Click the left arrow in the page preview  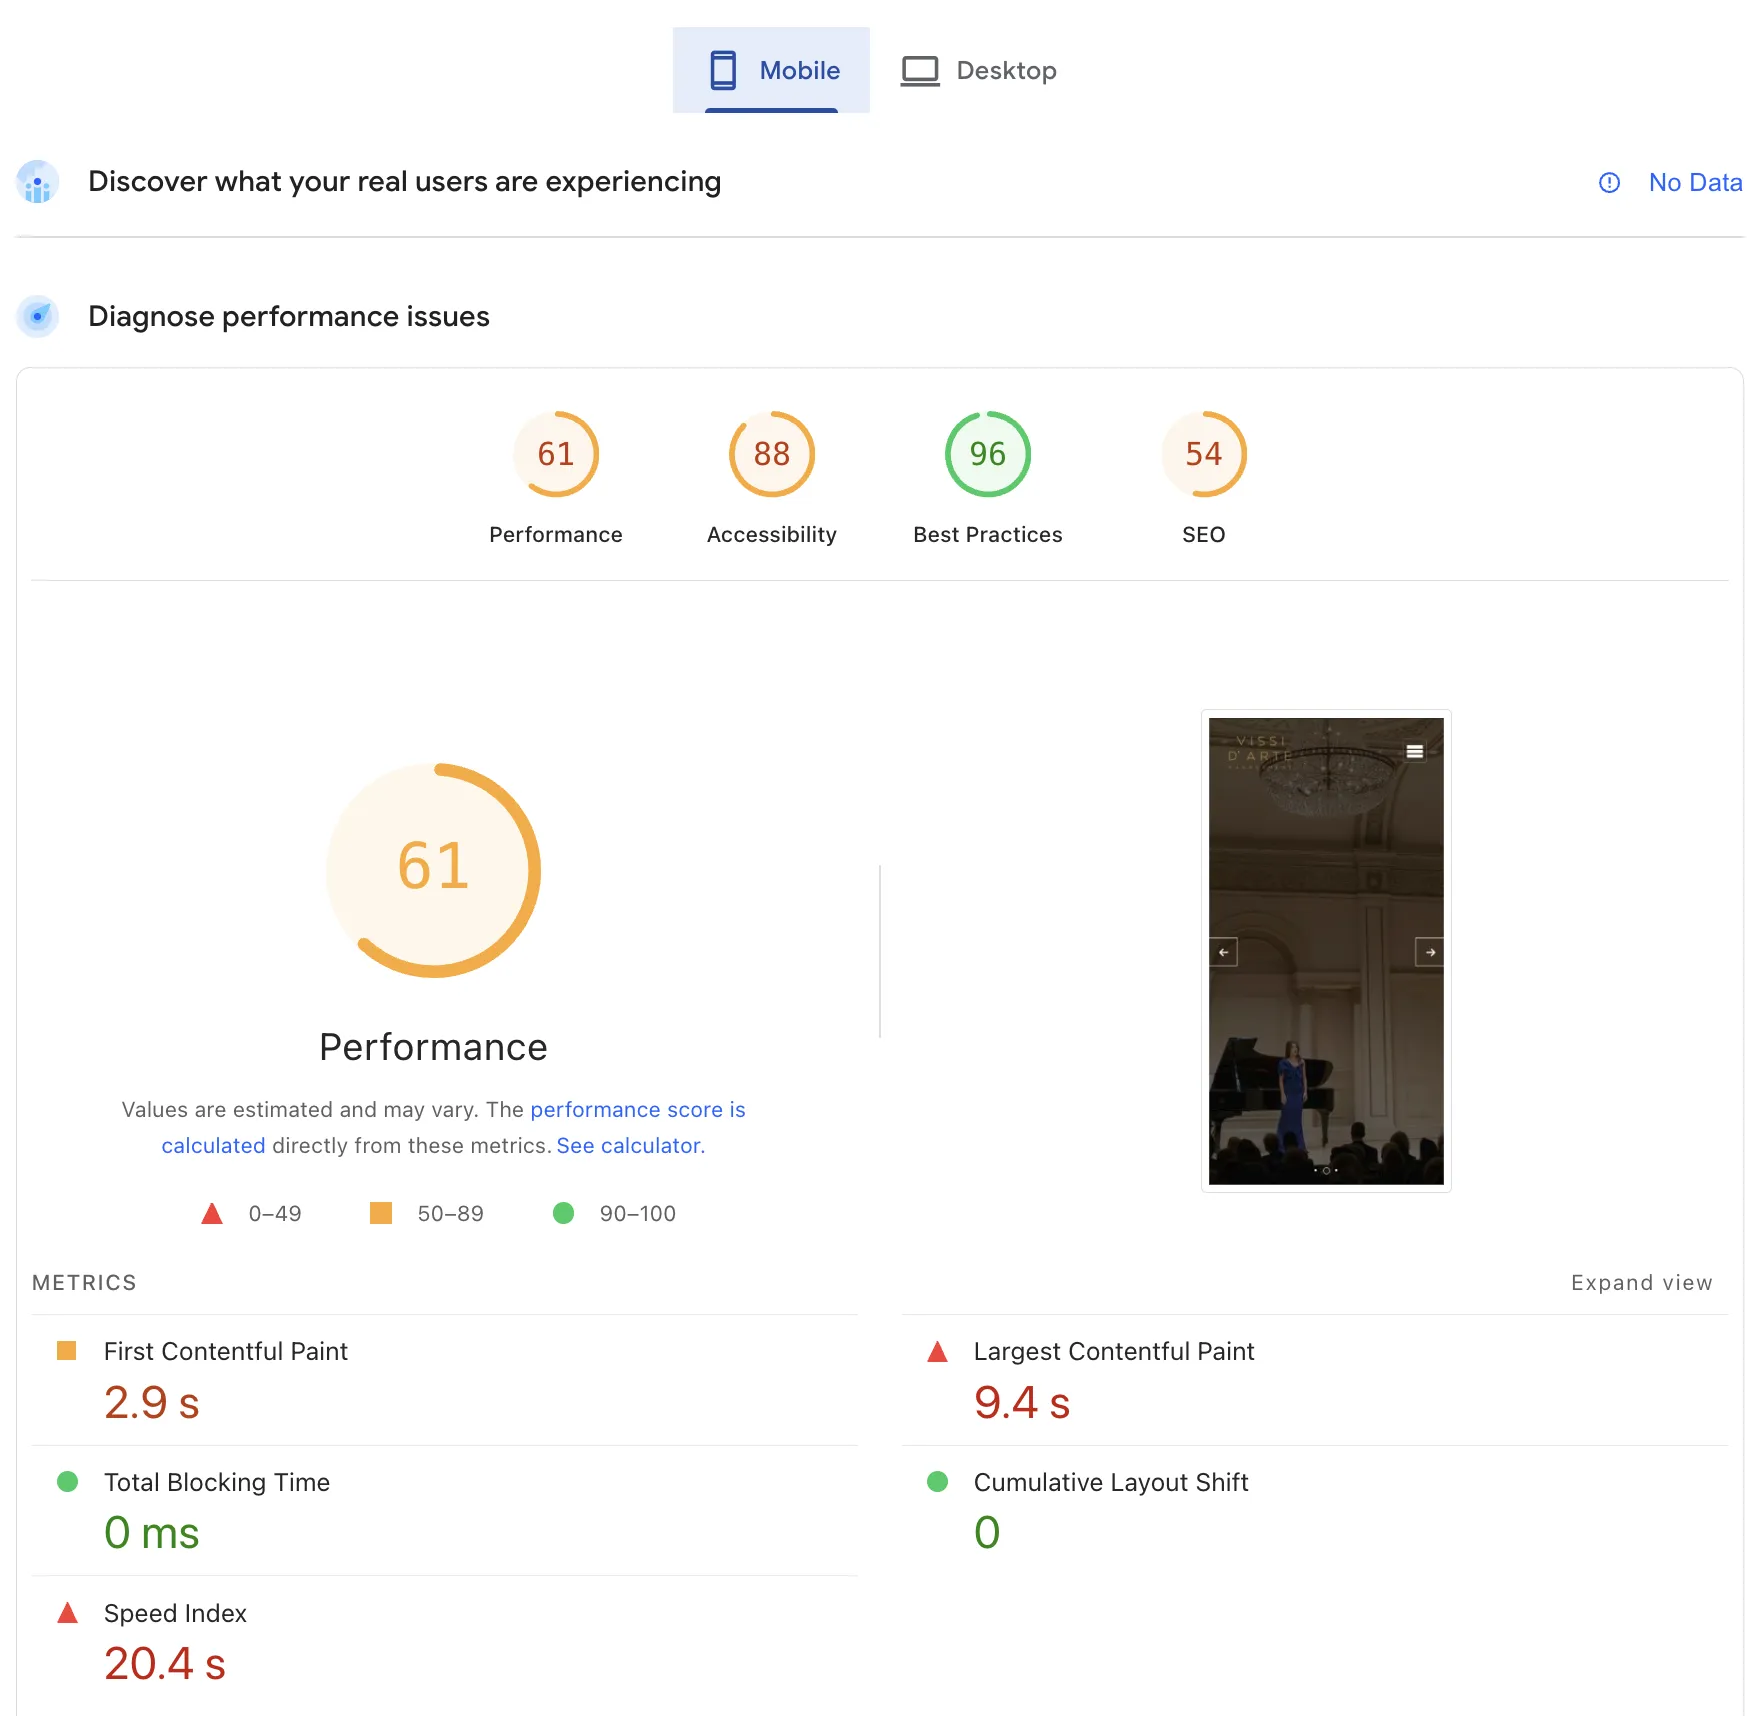[1226, 951]
